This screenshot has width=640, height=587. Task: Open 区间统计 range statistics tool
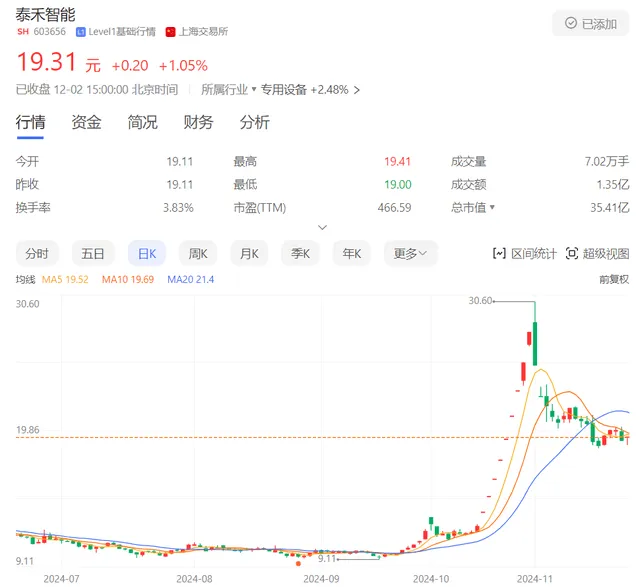click(x=525, y=254)
